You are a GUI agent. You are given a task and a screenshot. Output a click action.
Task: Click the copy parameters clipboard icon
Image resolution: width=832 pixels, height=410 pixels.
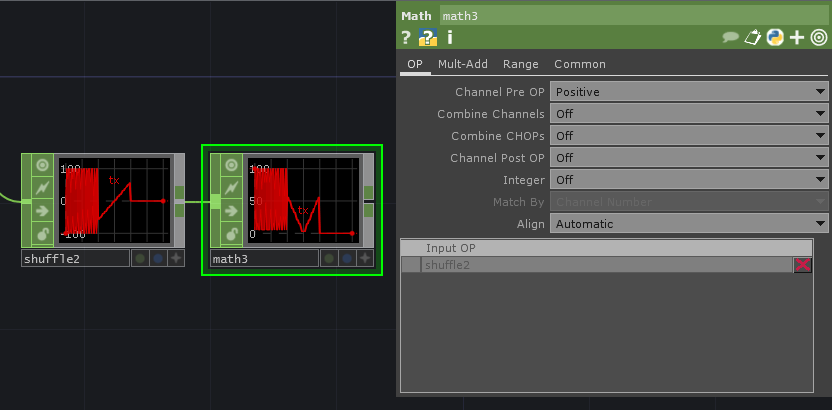click(x=754, y=38)
